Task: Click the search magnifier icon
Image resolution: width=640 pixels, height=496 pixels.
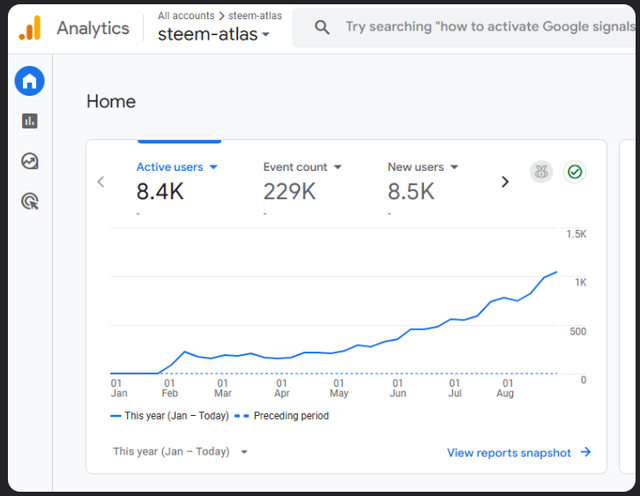Action: tap(322, 28)
